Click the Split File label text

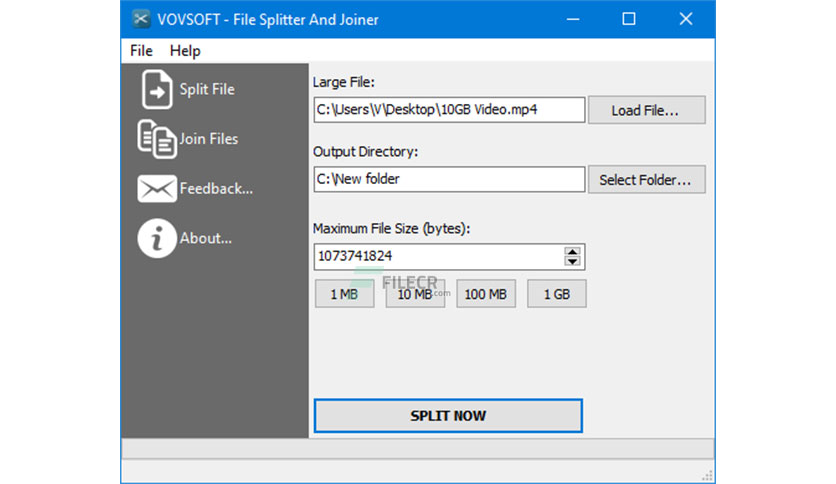coord(207,89)
